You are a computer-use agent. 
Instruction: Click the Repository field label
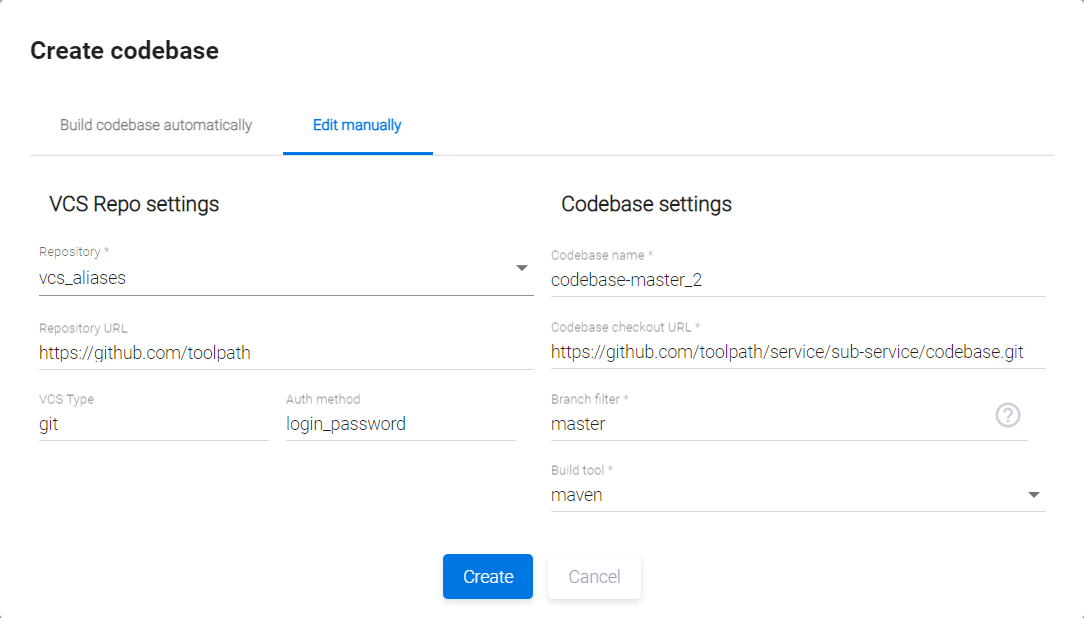[x=74, y=251]
